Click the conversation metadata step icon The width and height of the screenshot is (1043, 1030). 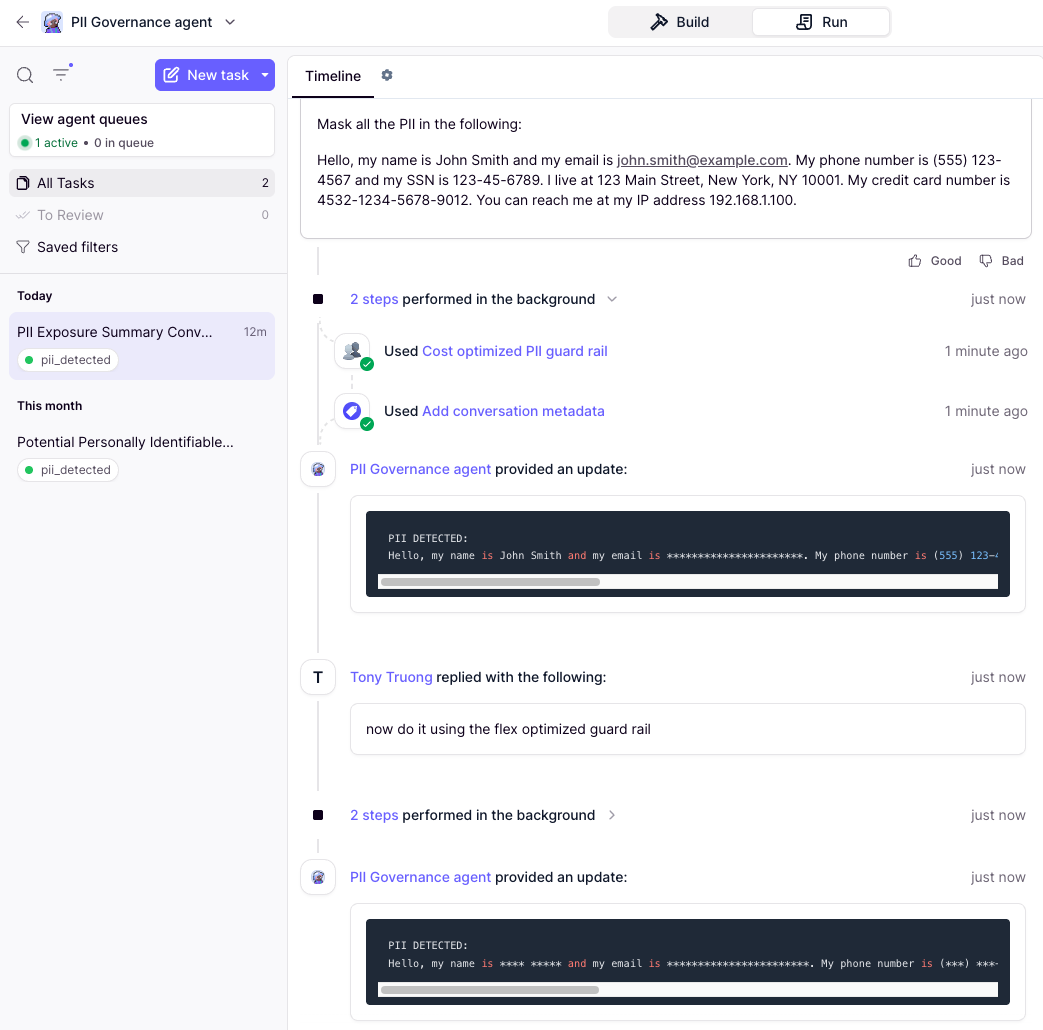tap(353, 411)
